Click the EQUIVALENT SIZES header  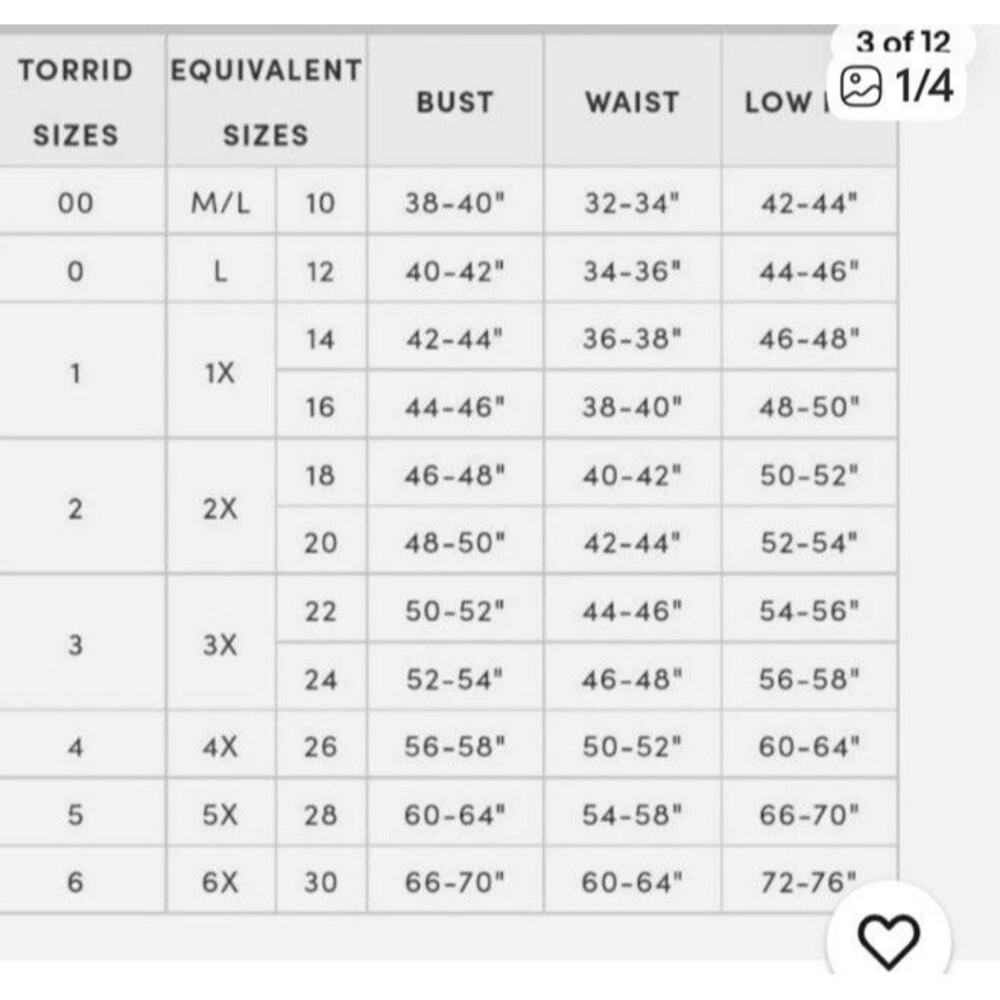point(266,102)
